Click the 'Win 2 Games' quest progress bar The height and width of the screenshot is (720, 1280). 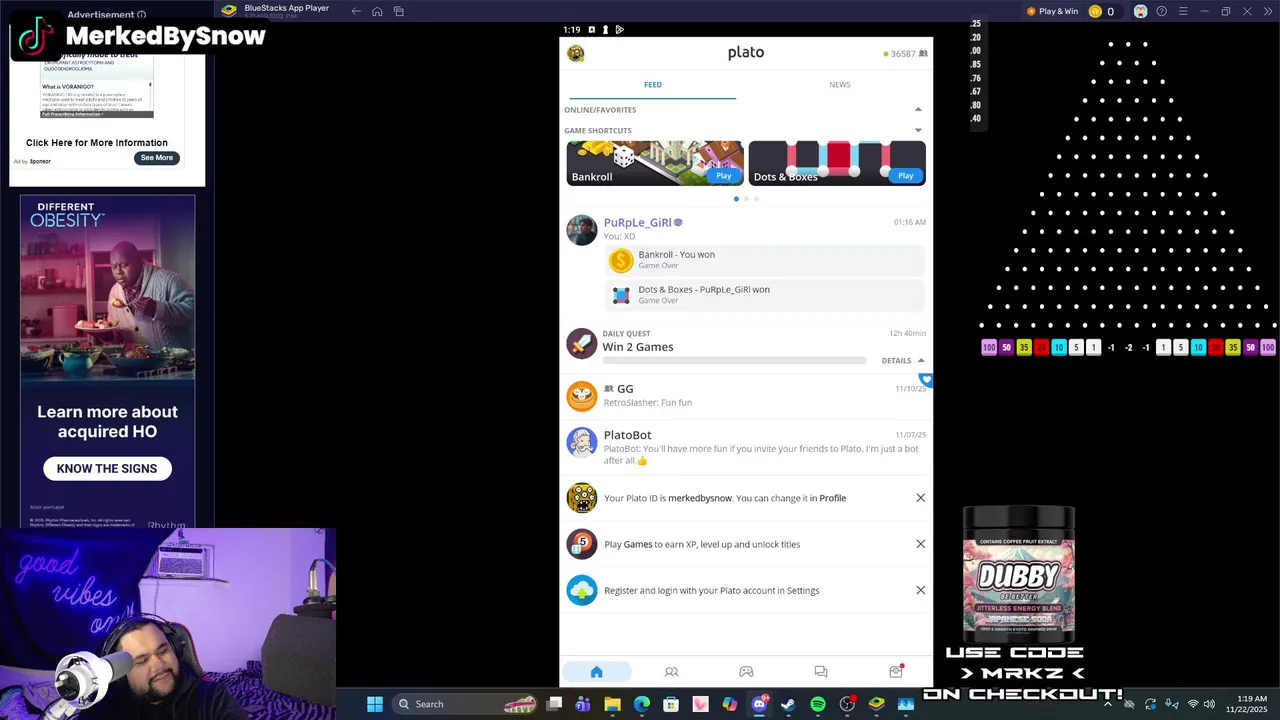(734, 360)
